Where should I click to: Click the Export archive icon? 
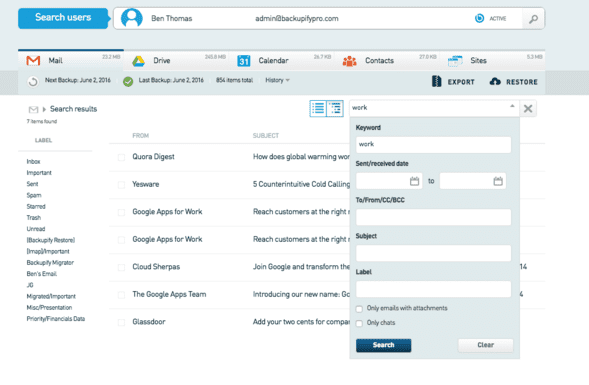436,81
